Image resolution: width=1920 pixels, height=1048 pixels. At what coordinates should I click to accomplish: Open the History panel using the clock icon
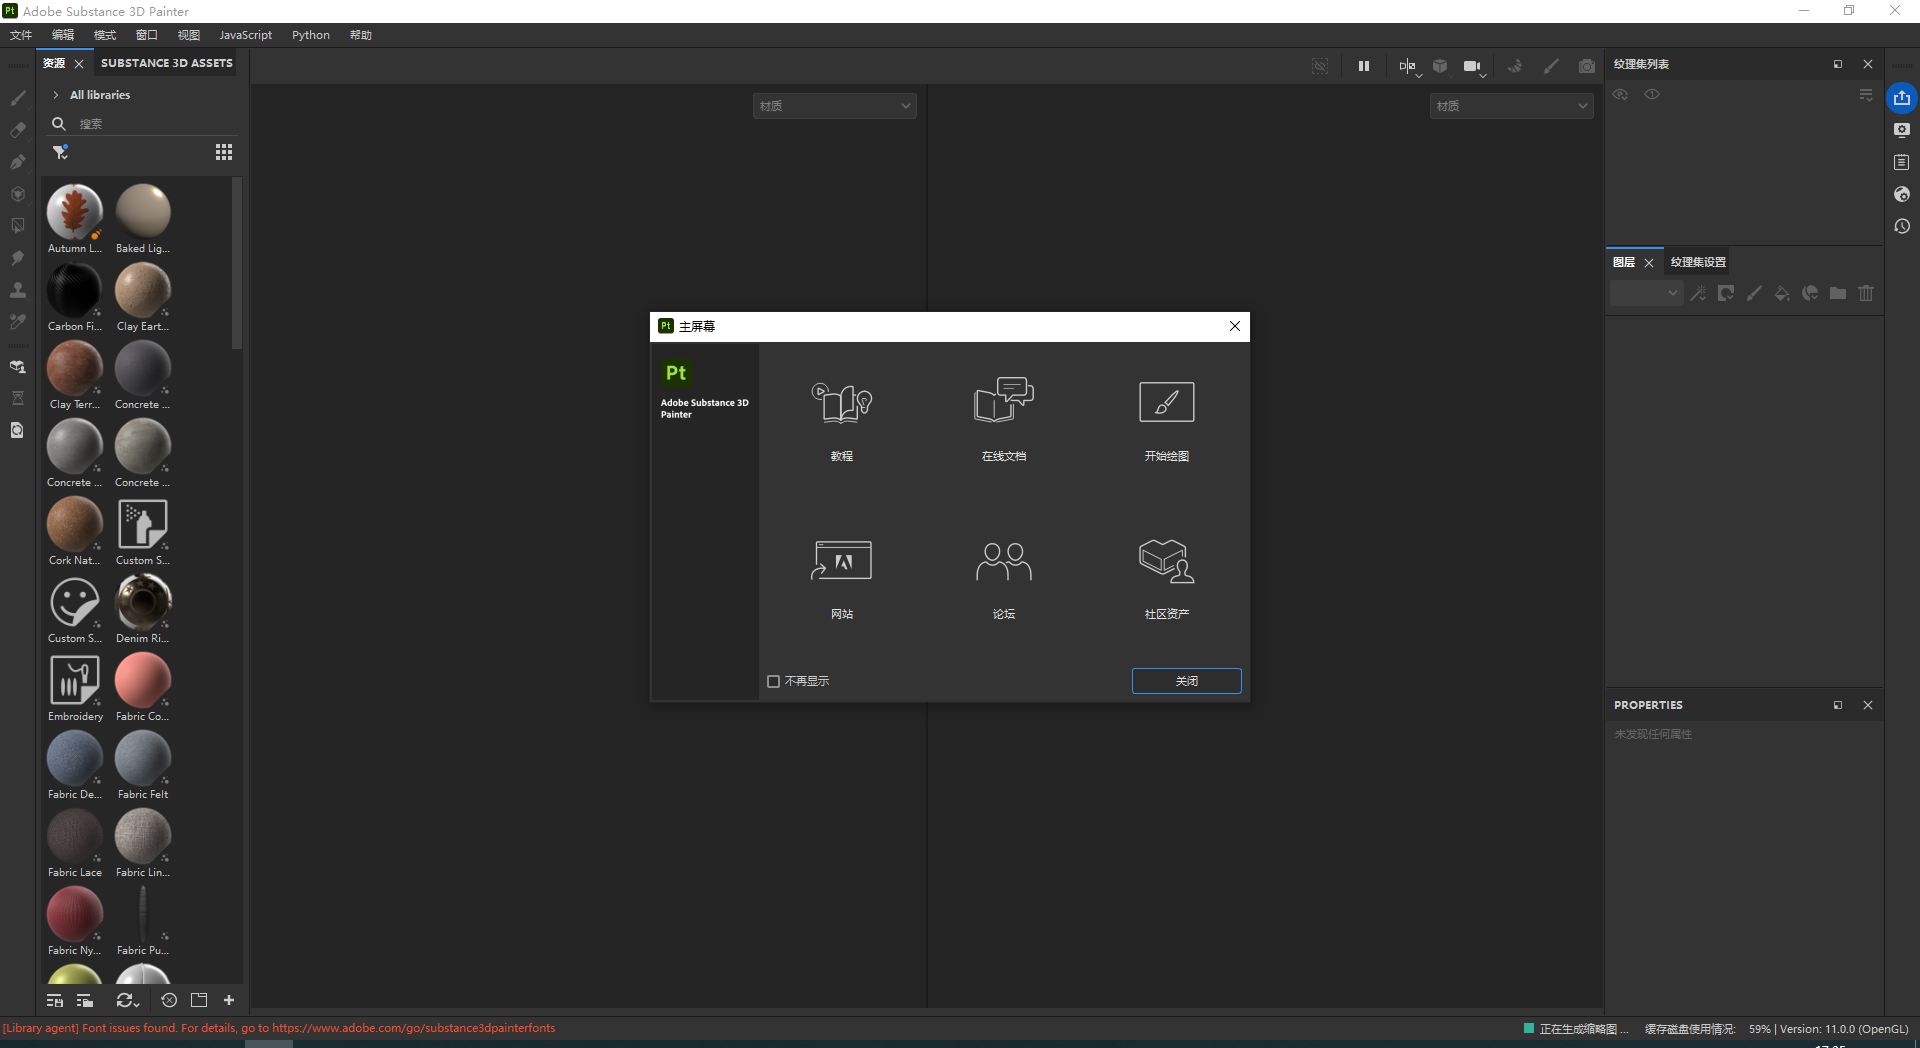[x=1901, y=227]
